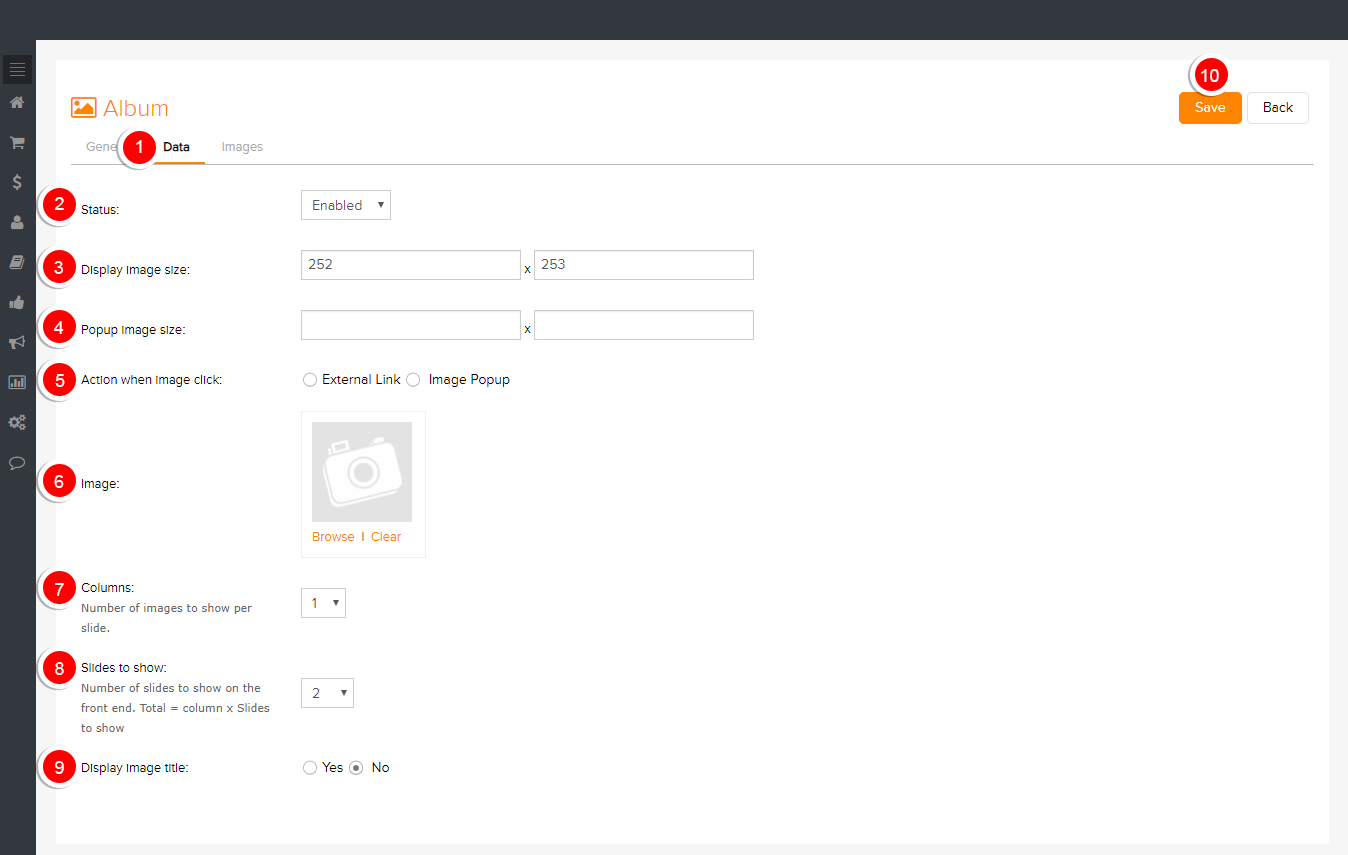This screenshot has height=855, width=1348.
Task: Open the user icon in sidebar
Action: pyautogui.click(x=17, y=222)
